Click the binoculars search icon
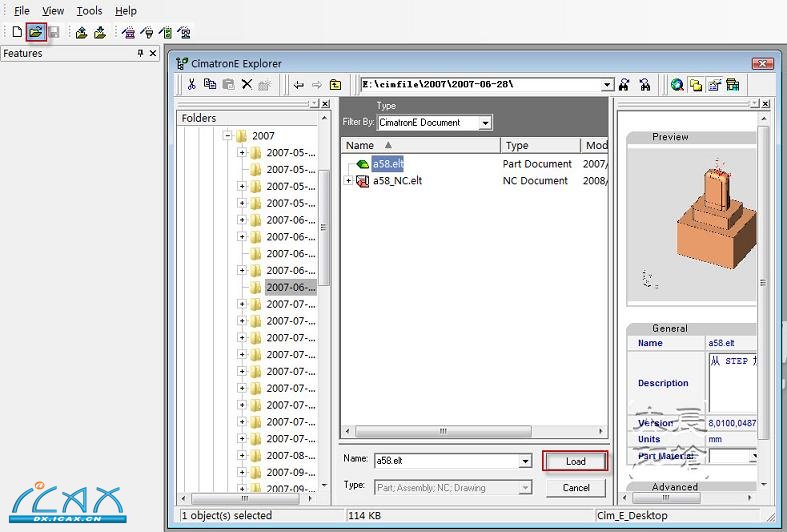 coord(624,86)
